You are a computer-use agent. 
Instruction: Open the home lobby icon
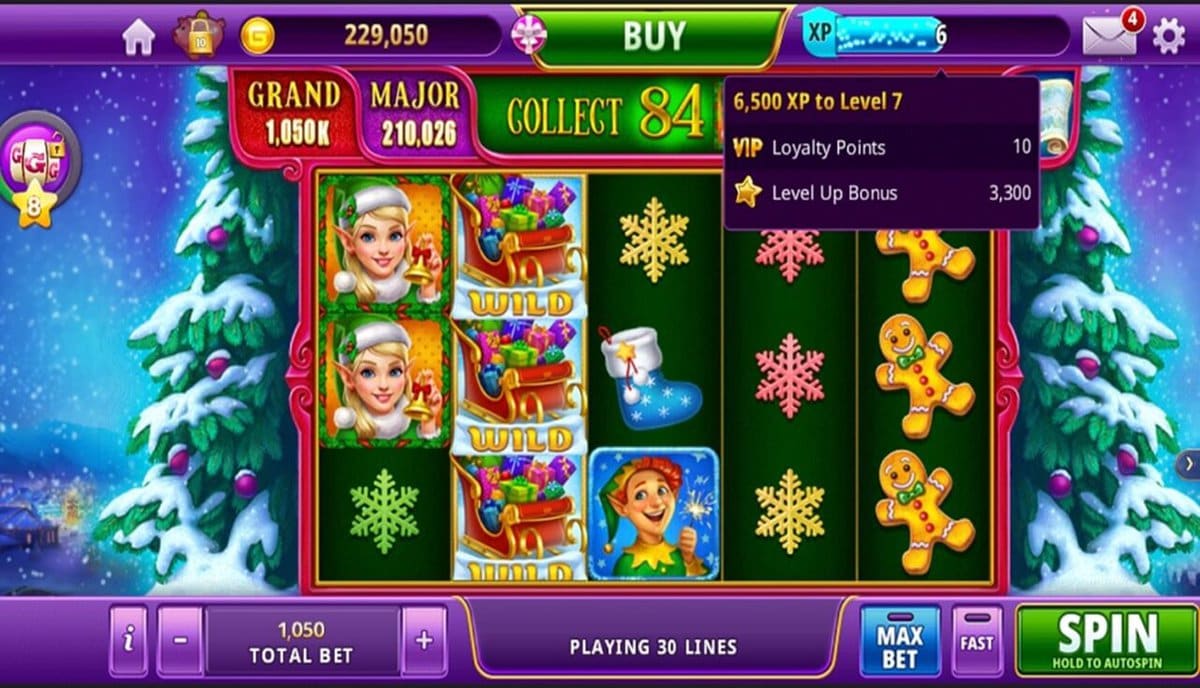pos(139,37)
